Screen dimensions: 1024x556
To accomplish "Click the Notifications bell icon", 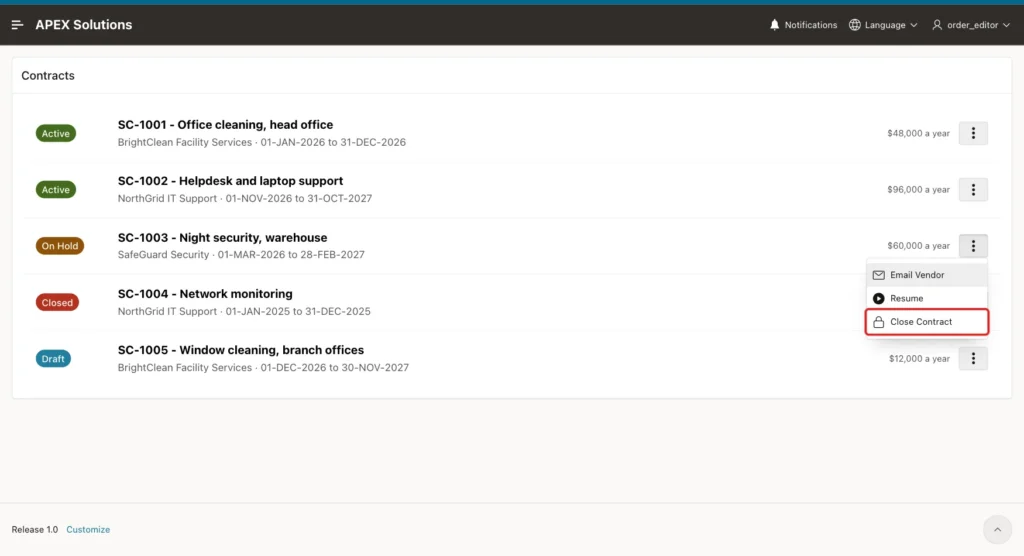I will (775, 25).
